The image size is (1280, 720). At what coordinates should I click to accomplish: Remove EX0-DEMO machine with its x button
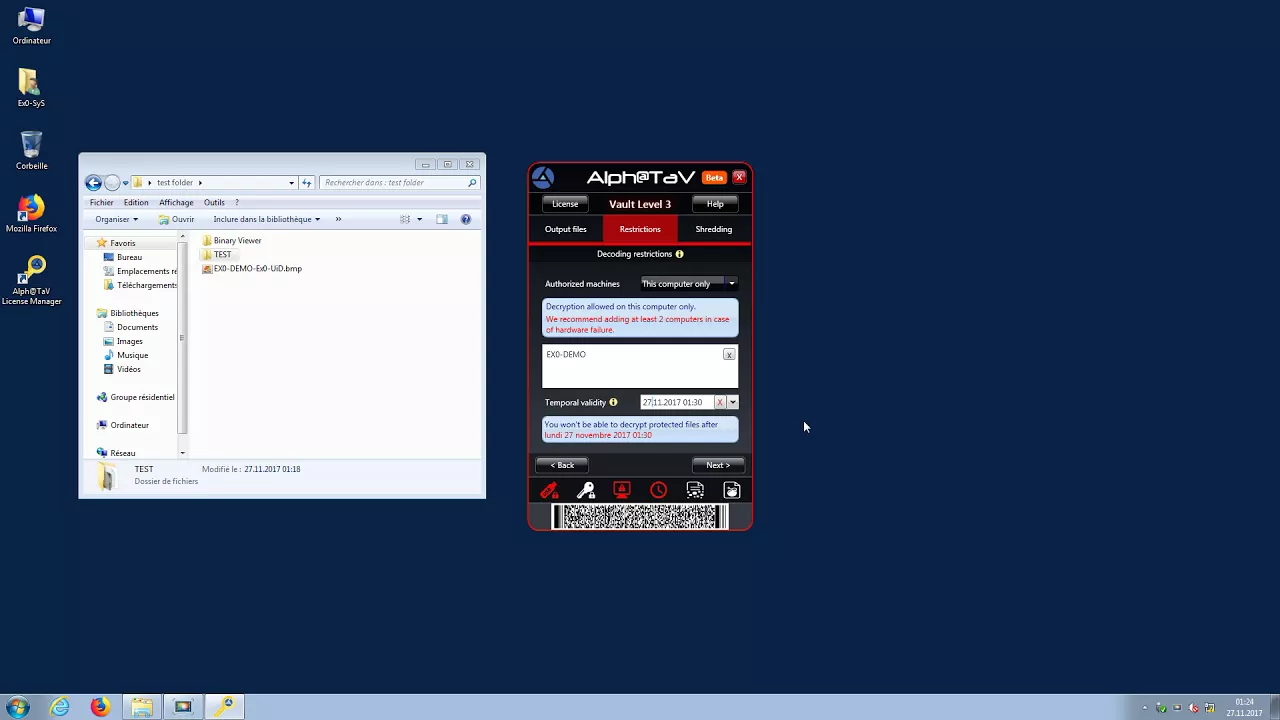tap(729, 355)
